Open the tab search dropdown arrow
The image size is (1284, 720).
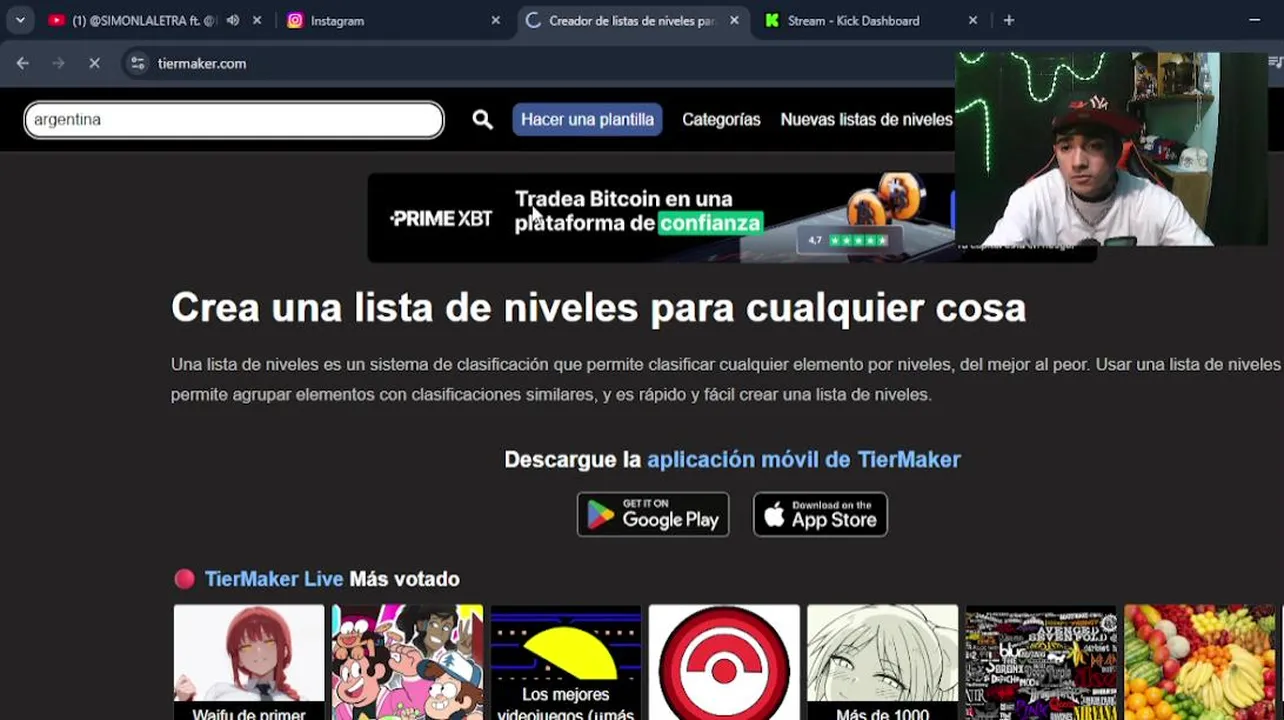[x=20, y=20]
